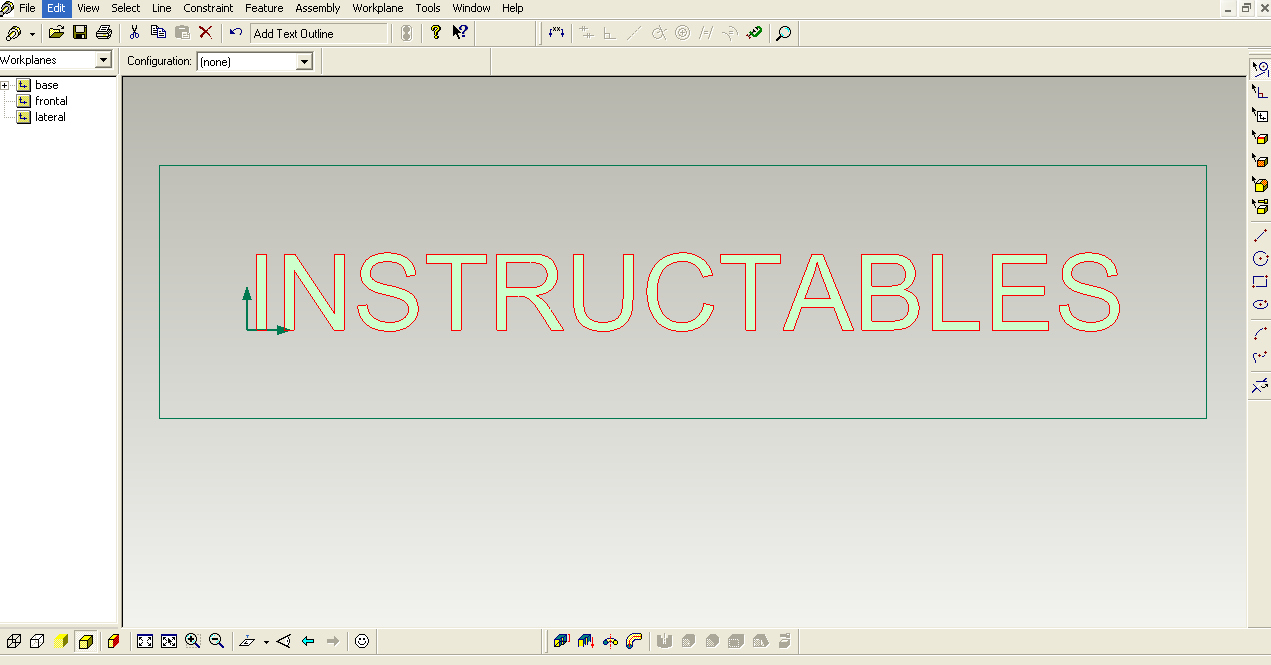The height and width of the screenshot is (665, 1271).
Task: Open the Line menu
Action: (162, 8)
